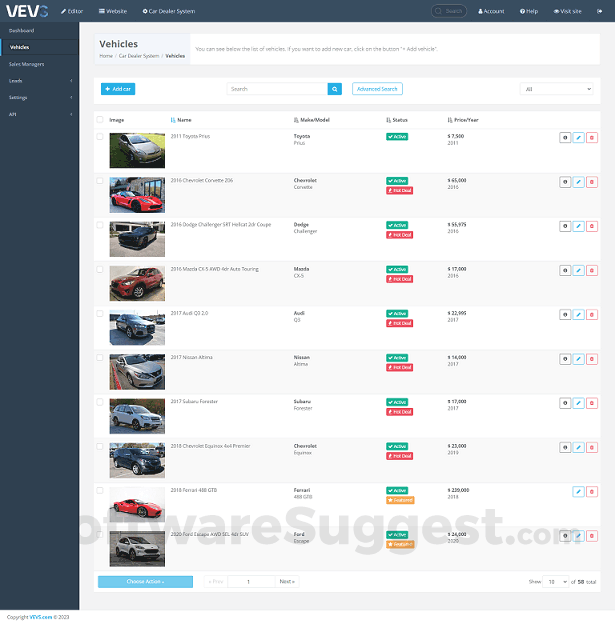615x624 pixels.
Task: View the 2016 Dodge Challenger listing
Action: click(x=565, y=226)
